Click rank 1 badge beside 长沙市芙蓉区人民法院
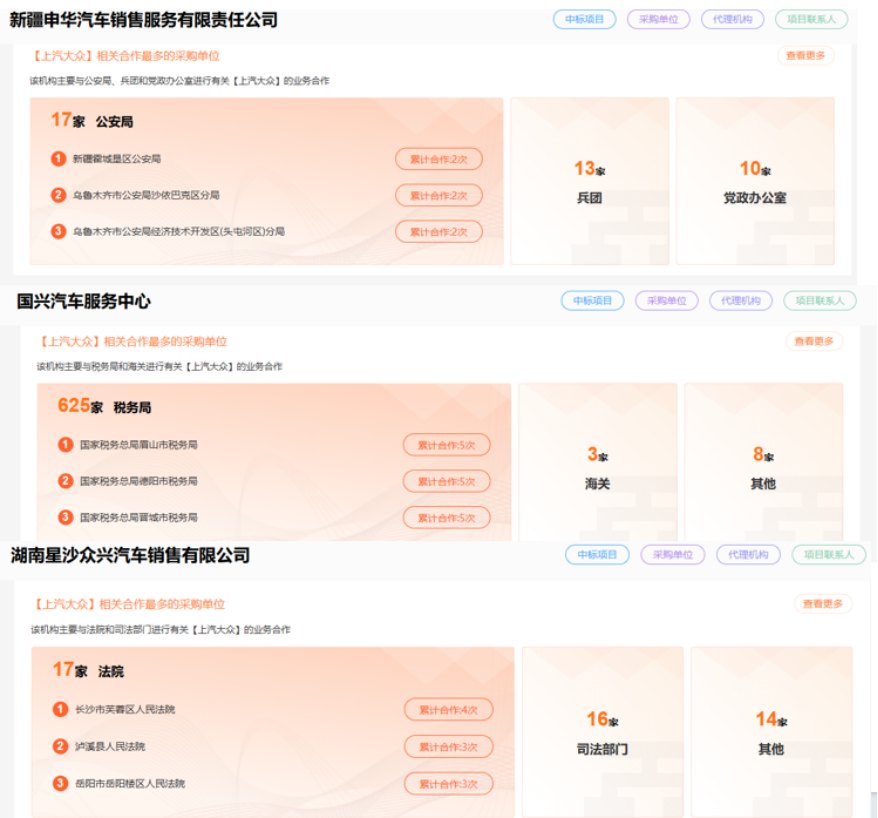The height and width of the screenshot is (818, 878). [60, 709]
